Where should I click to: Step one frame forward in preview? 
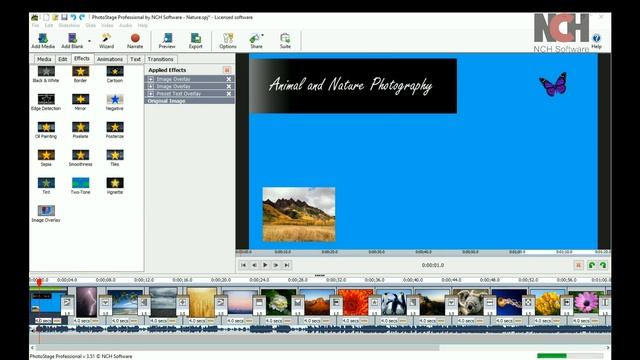click(276, 265)
